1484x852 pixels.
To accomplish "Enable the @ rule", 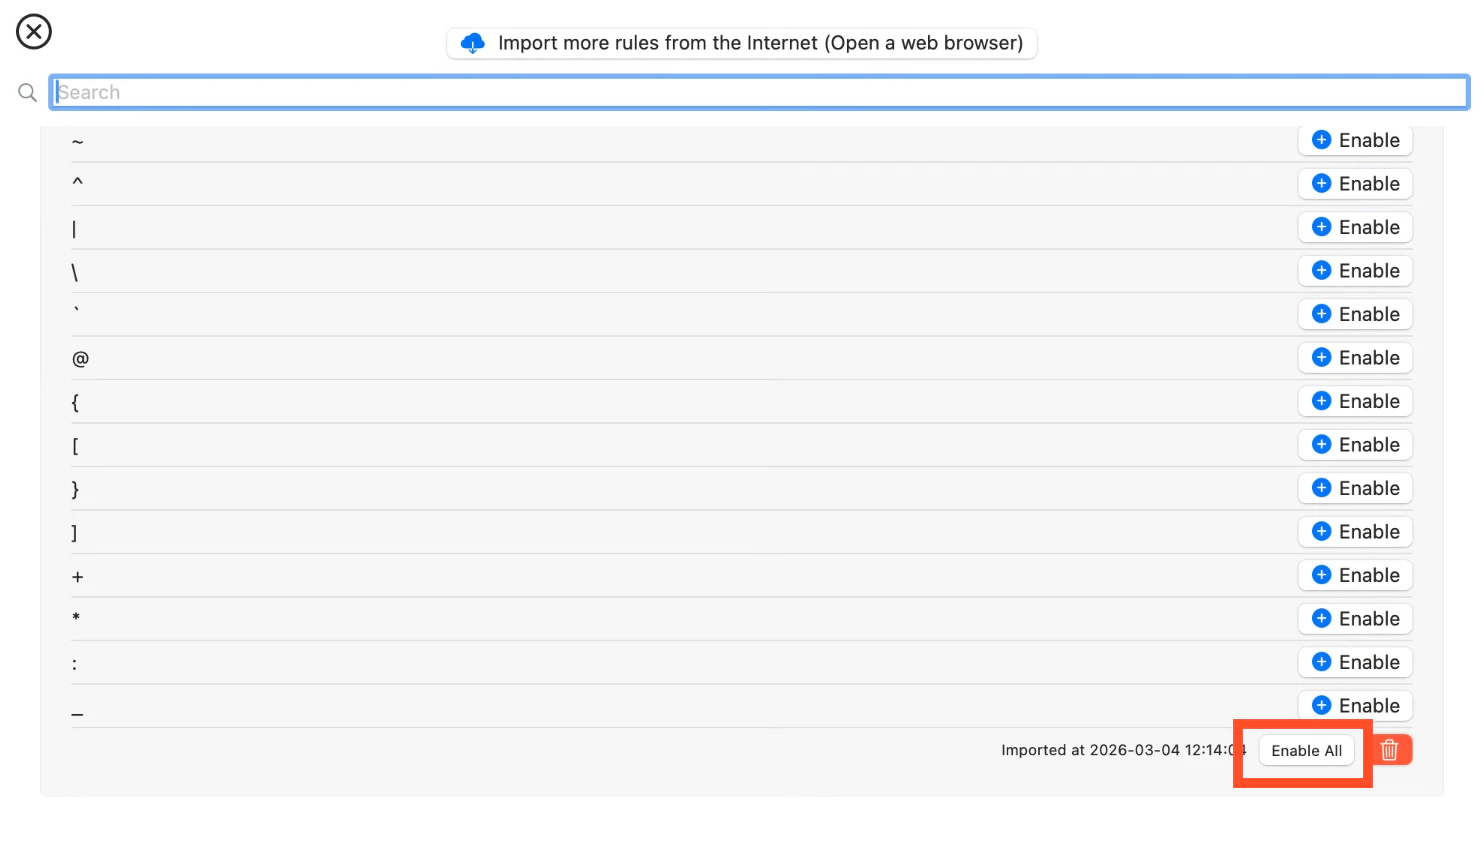I will point(1355,358).
